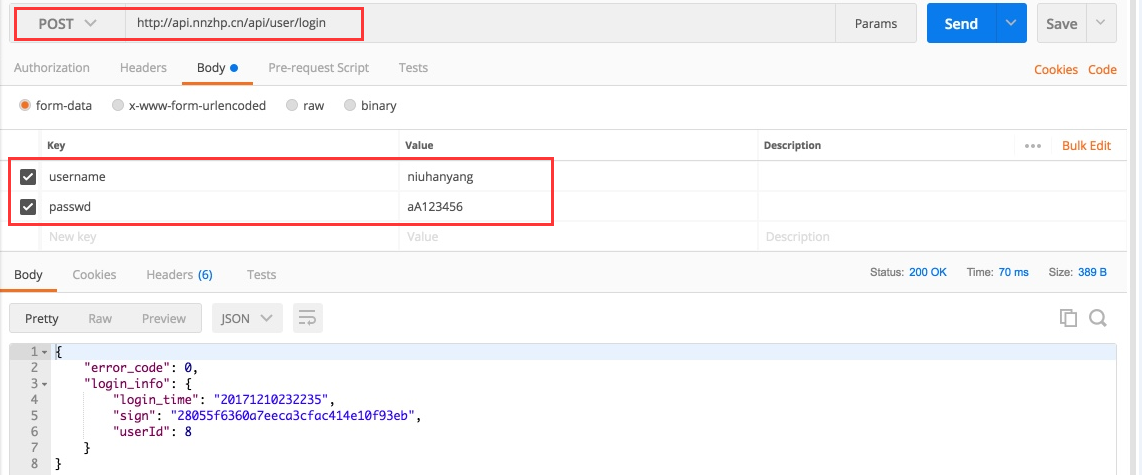
Task: Click the niuhanyang value cell
Action: tap(578, 176)
